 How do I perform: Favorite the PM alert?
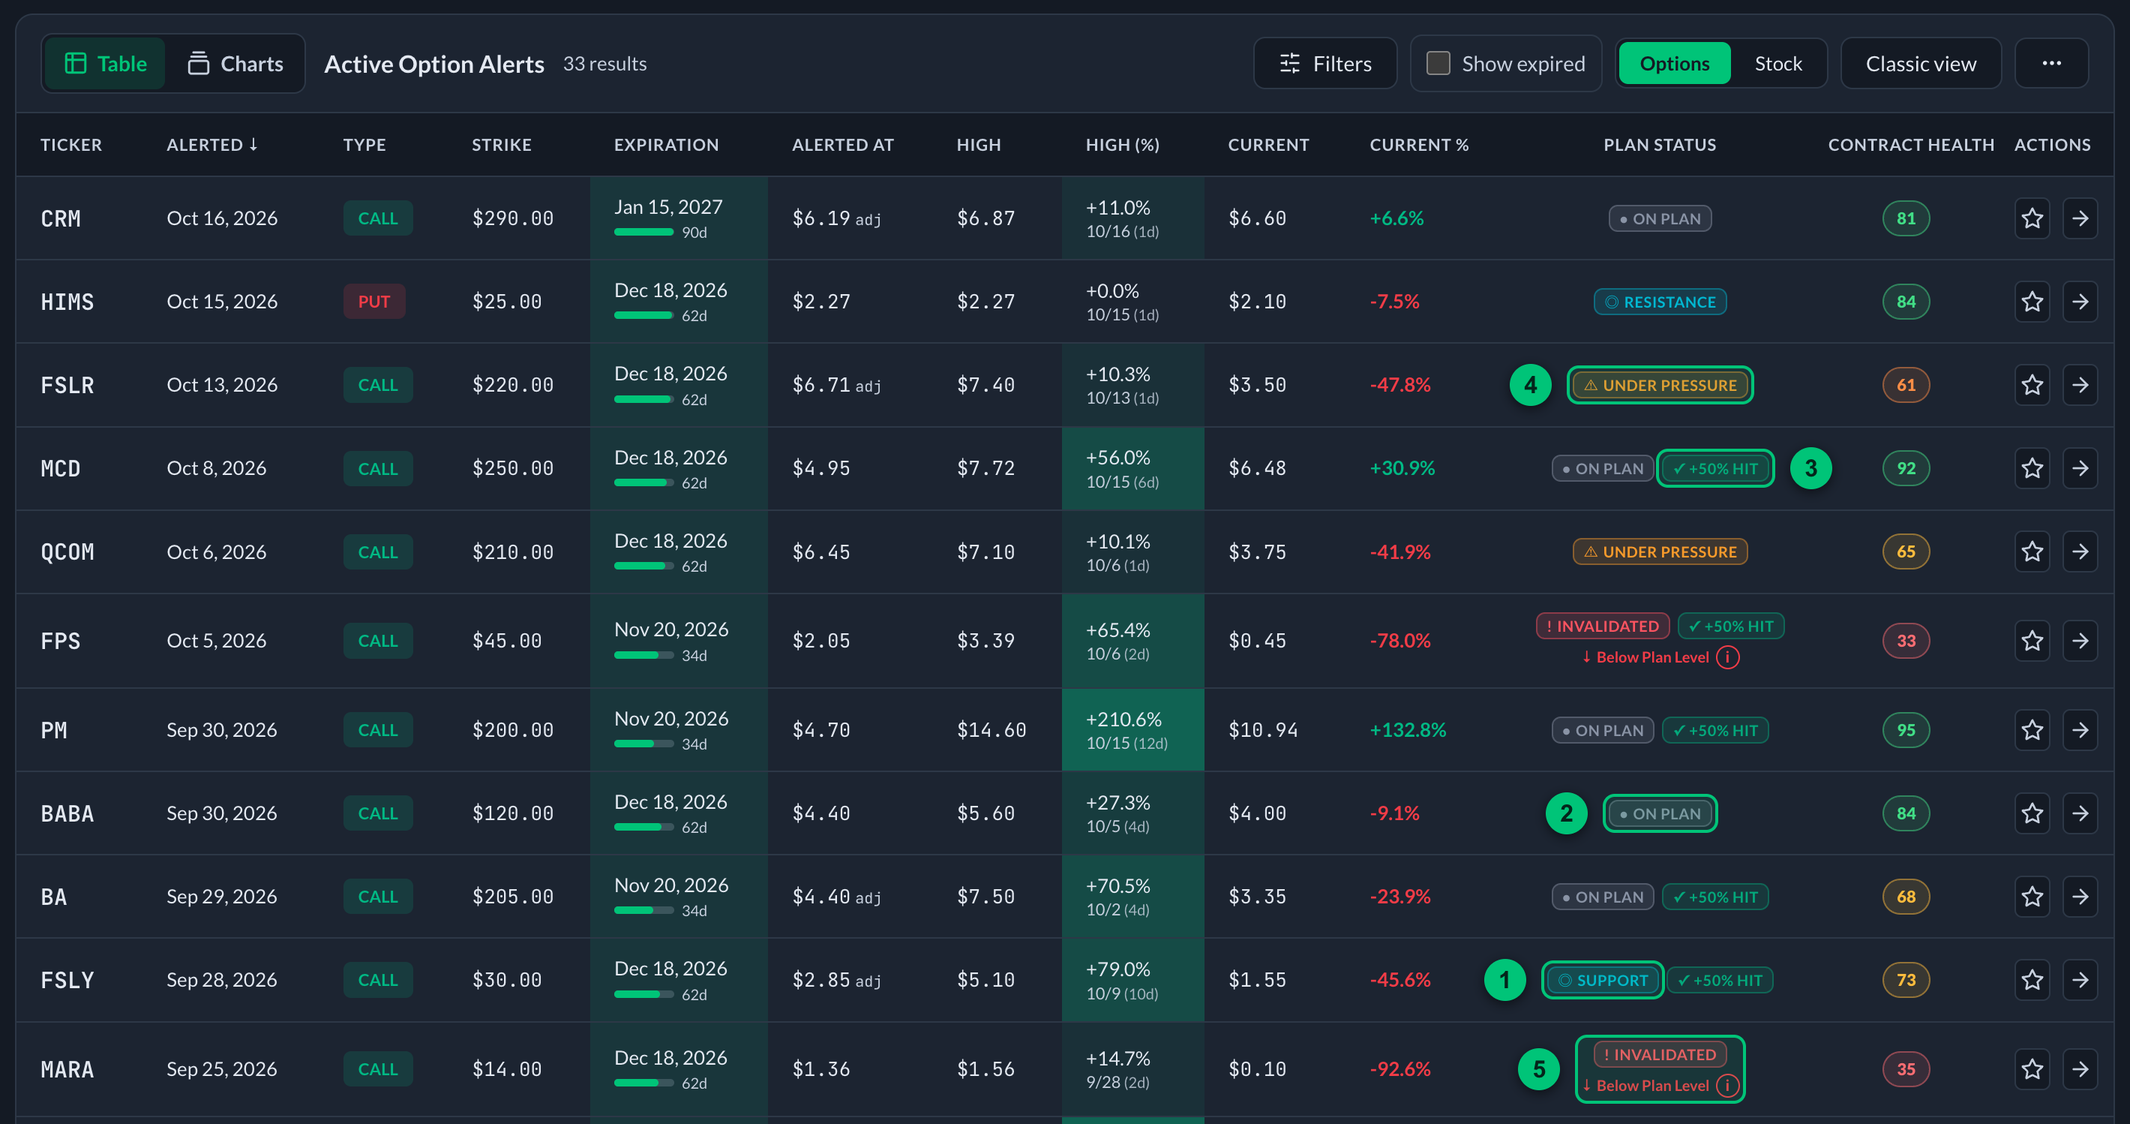click(x=2032, y=730)
